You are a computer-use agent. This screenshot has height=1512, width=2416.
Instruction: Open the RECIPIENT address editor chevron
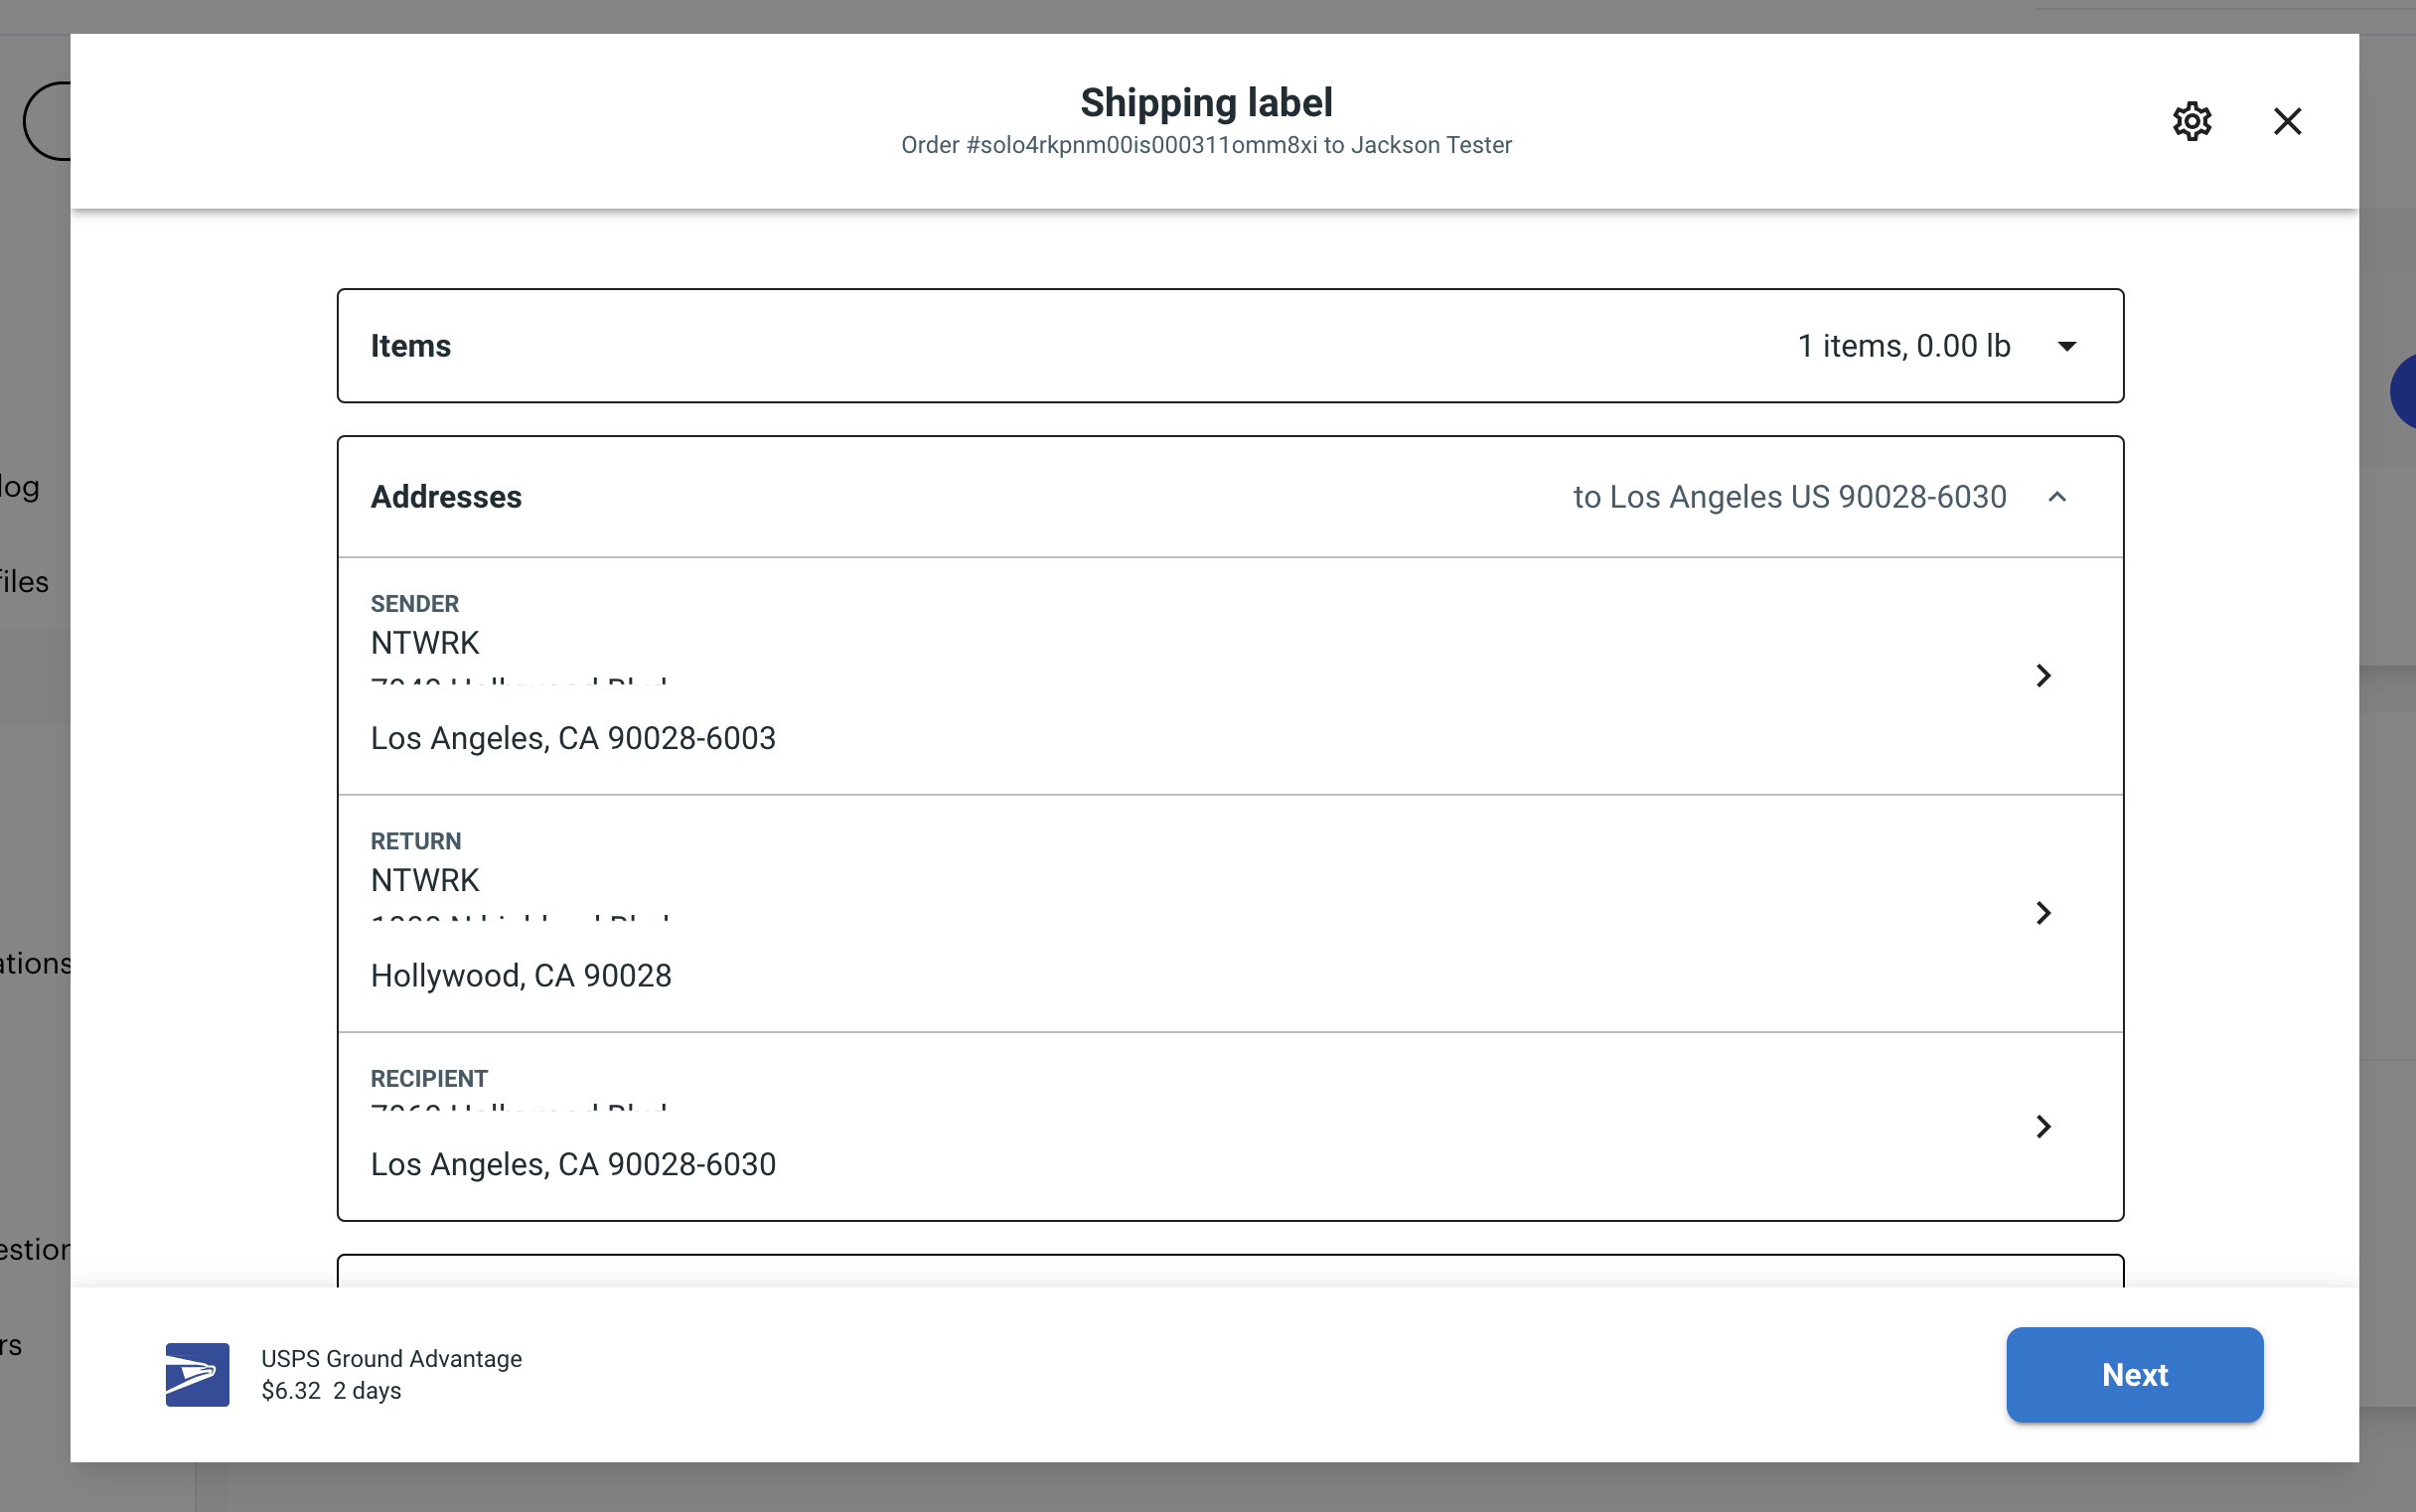click(x=2043, y=1127)
